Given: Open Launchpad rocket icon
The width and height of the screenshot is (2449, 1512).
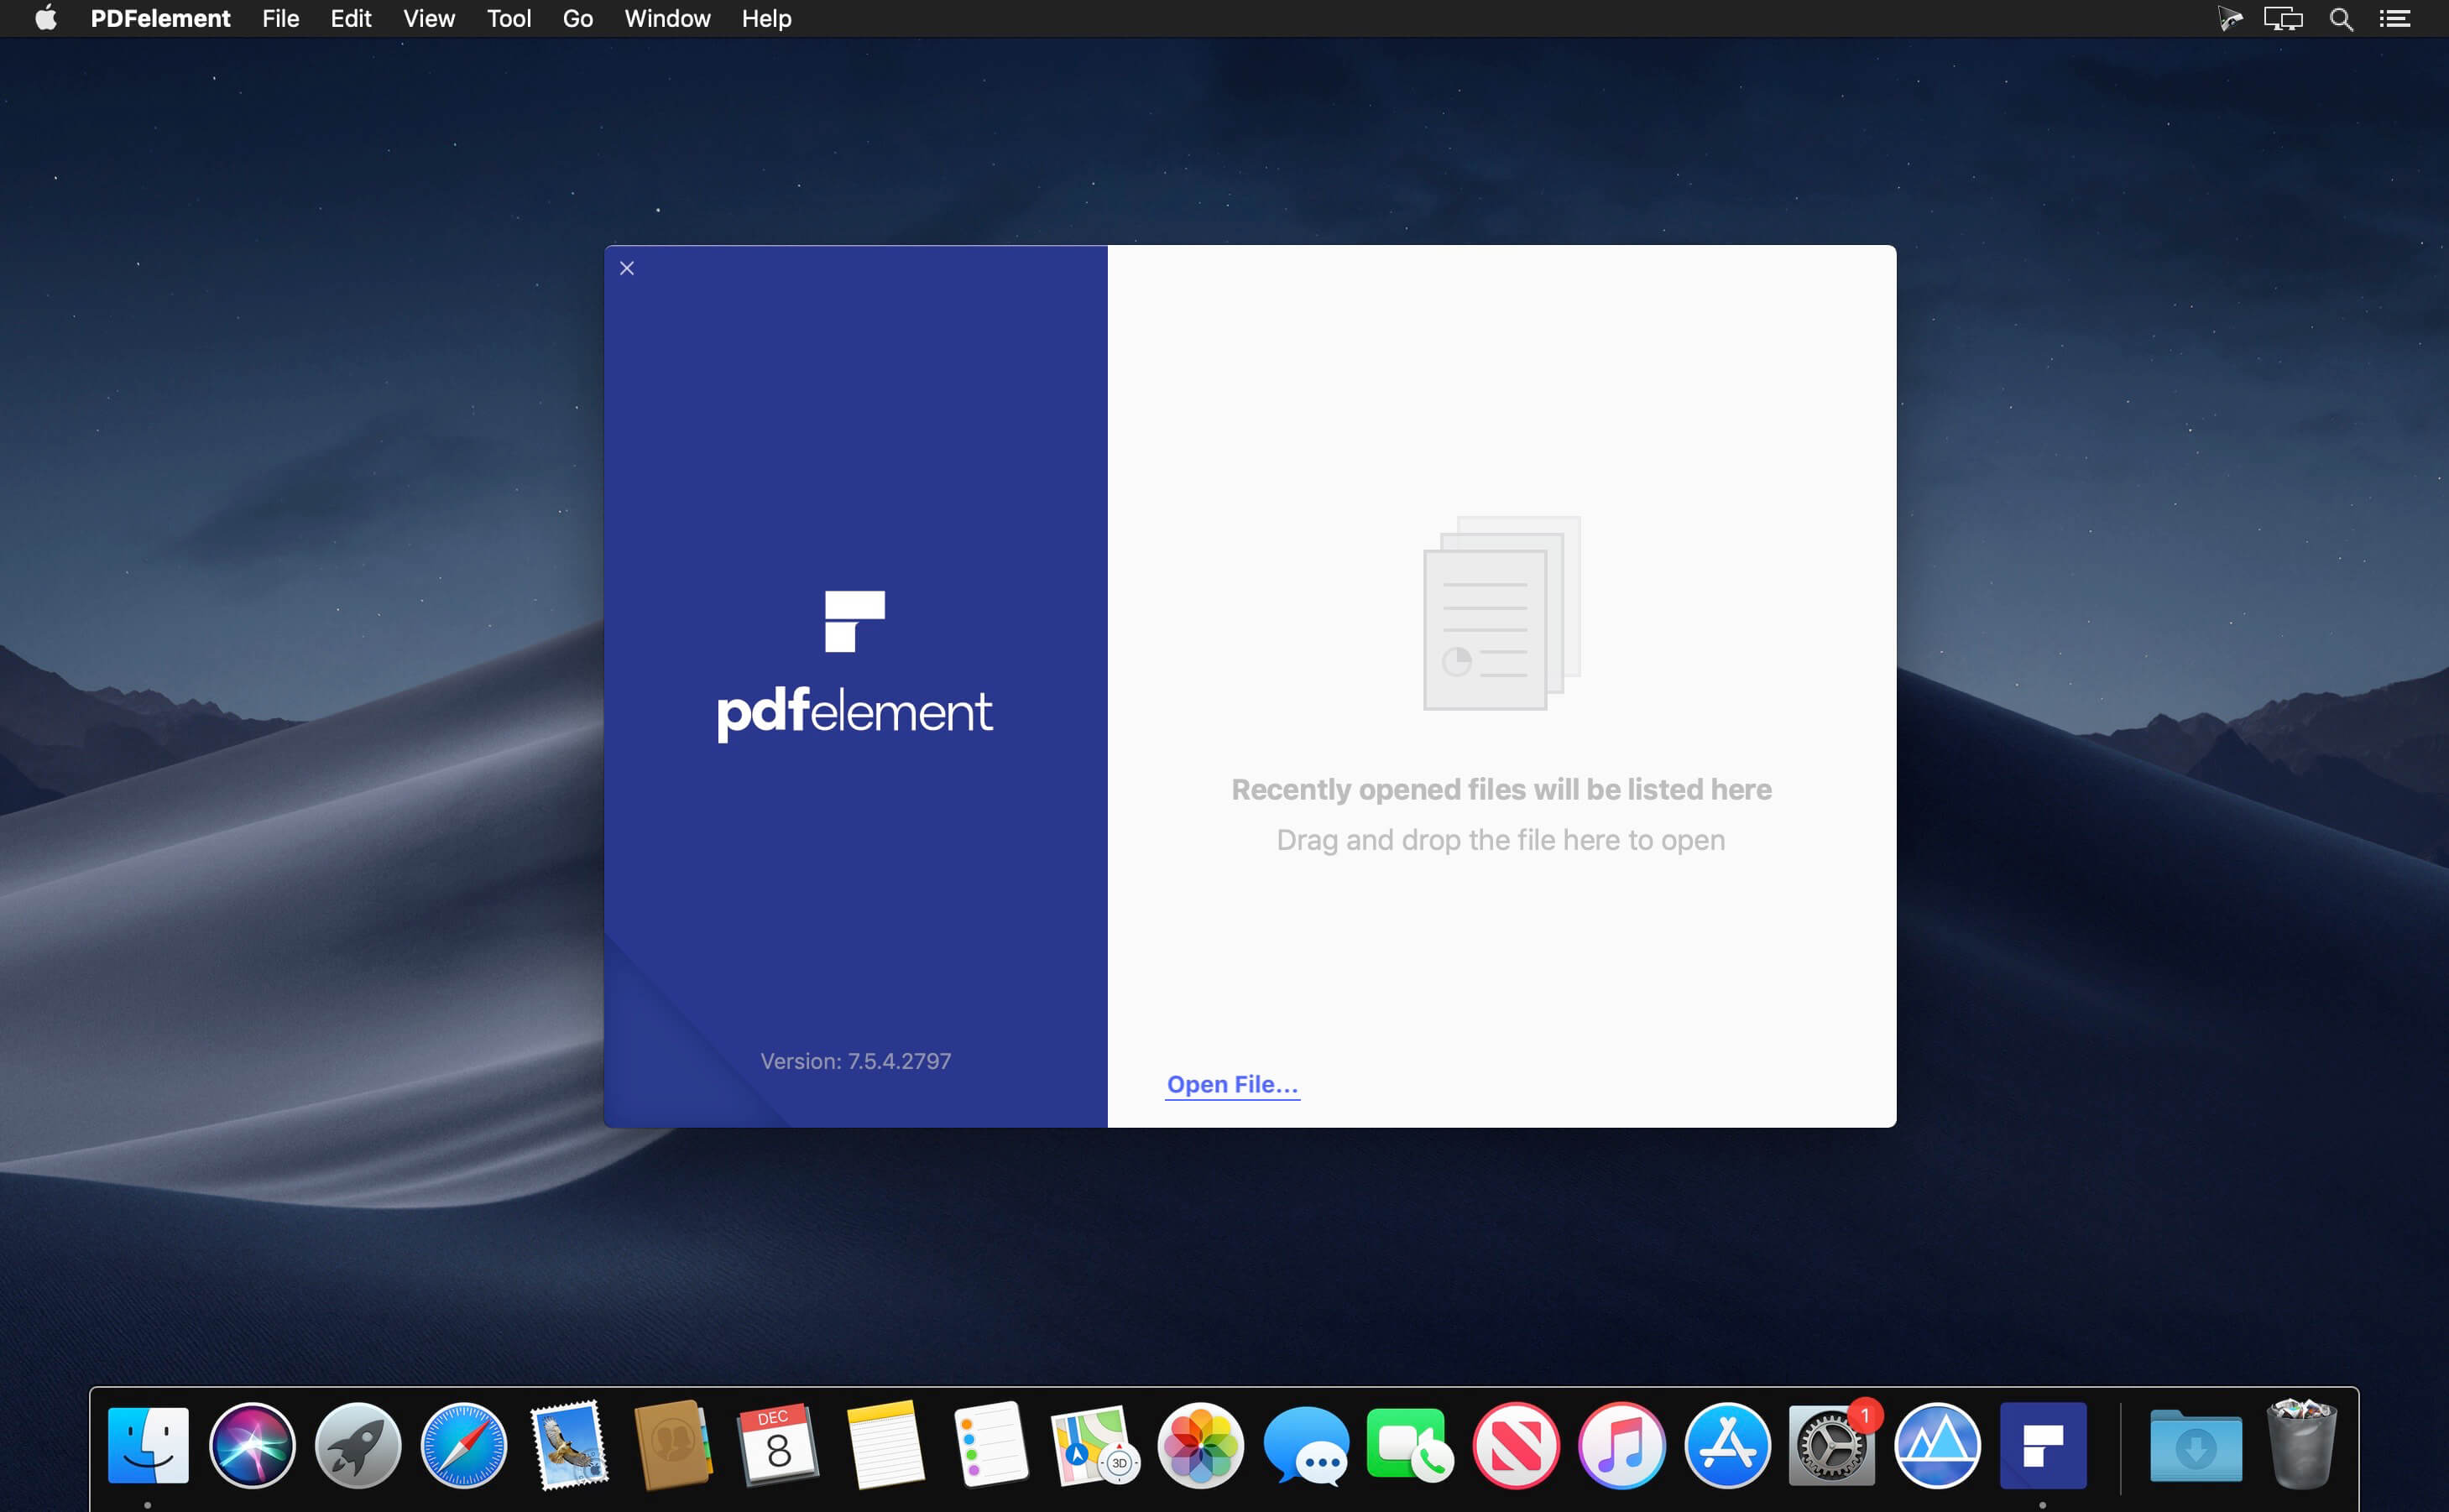Looking at the screenshot, I should point(358,1445).
